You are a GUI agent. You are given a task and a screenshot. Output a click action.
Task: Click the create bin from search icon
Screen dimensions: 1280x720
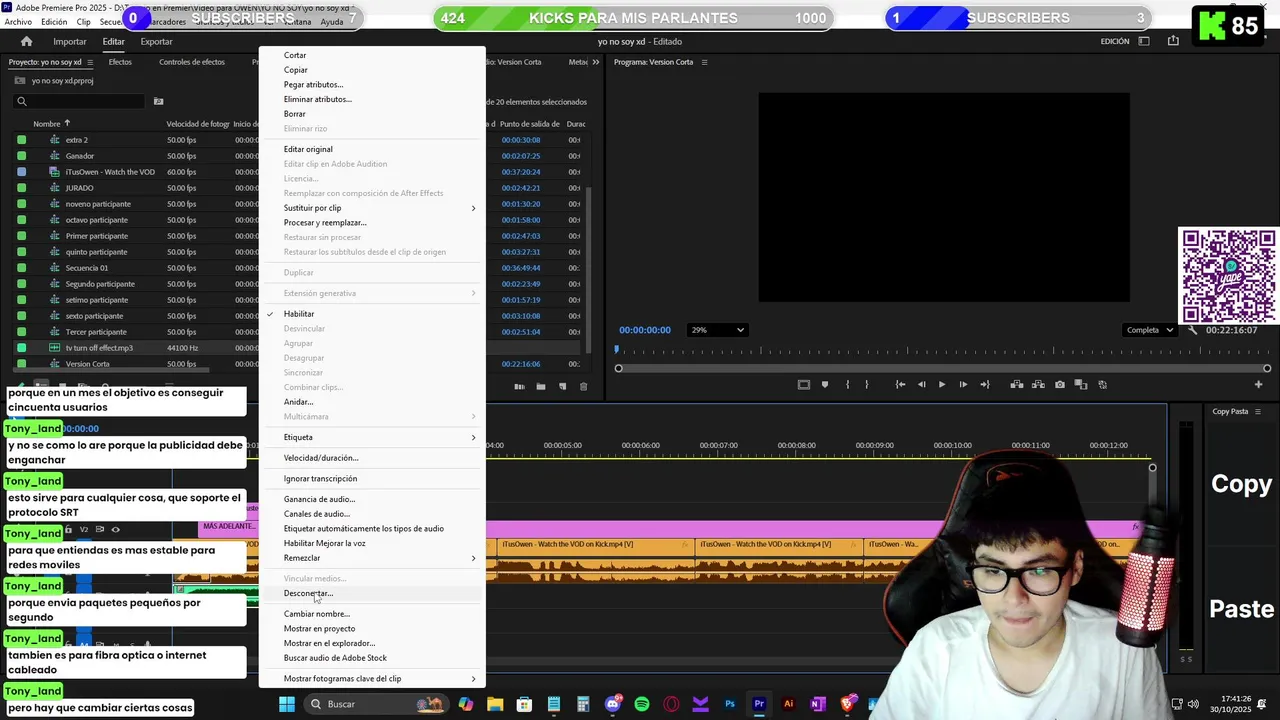point(158,101)
